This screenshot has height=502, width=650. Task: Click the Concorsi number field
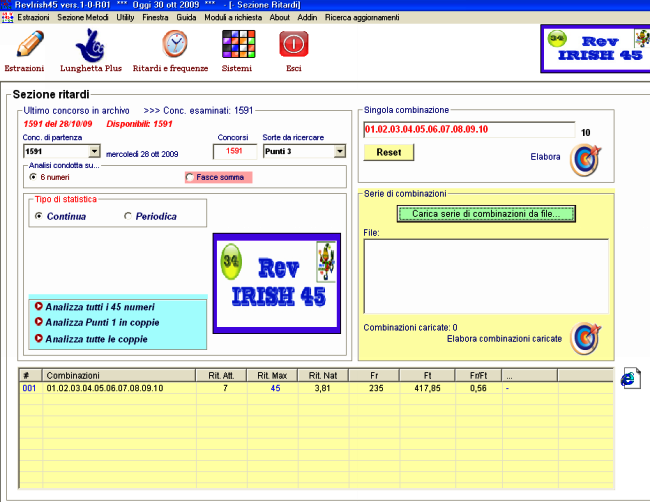coord(235,151)
